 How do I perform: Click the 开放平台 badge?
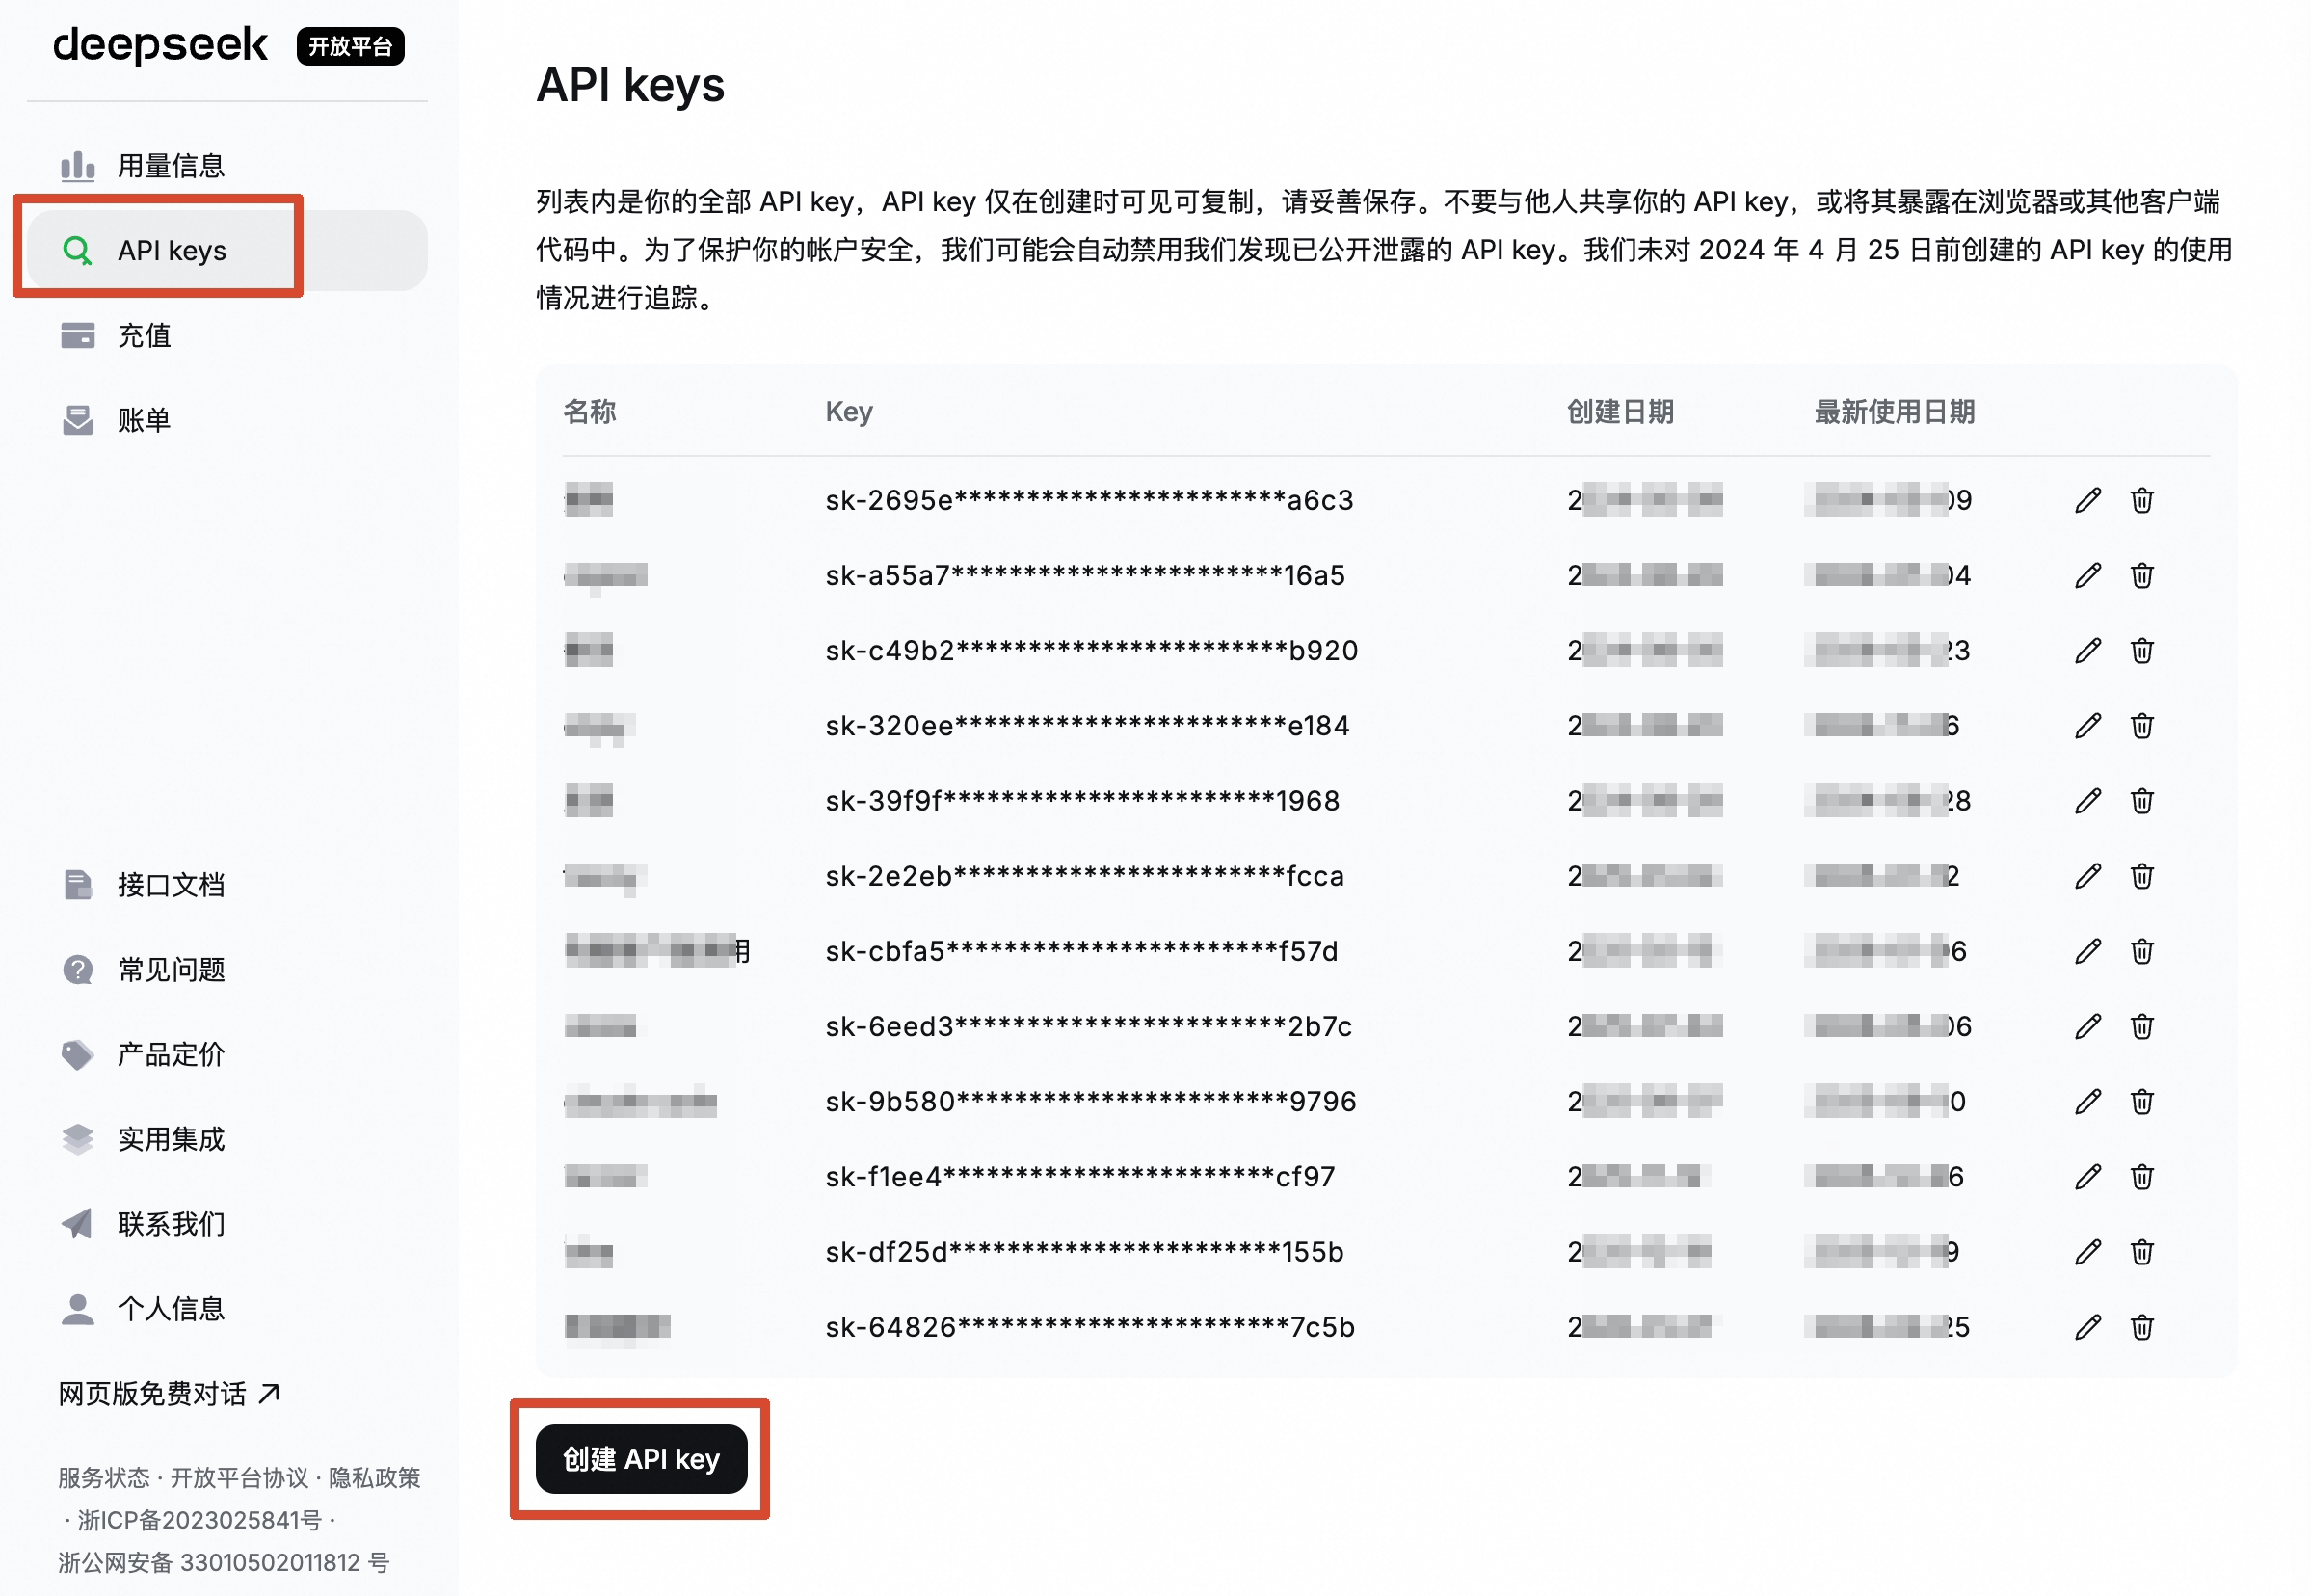[x=350, y=46]
